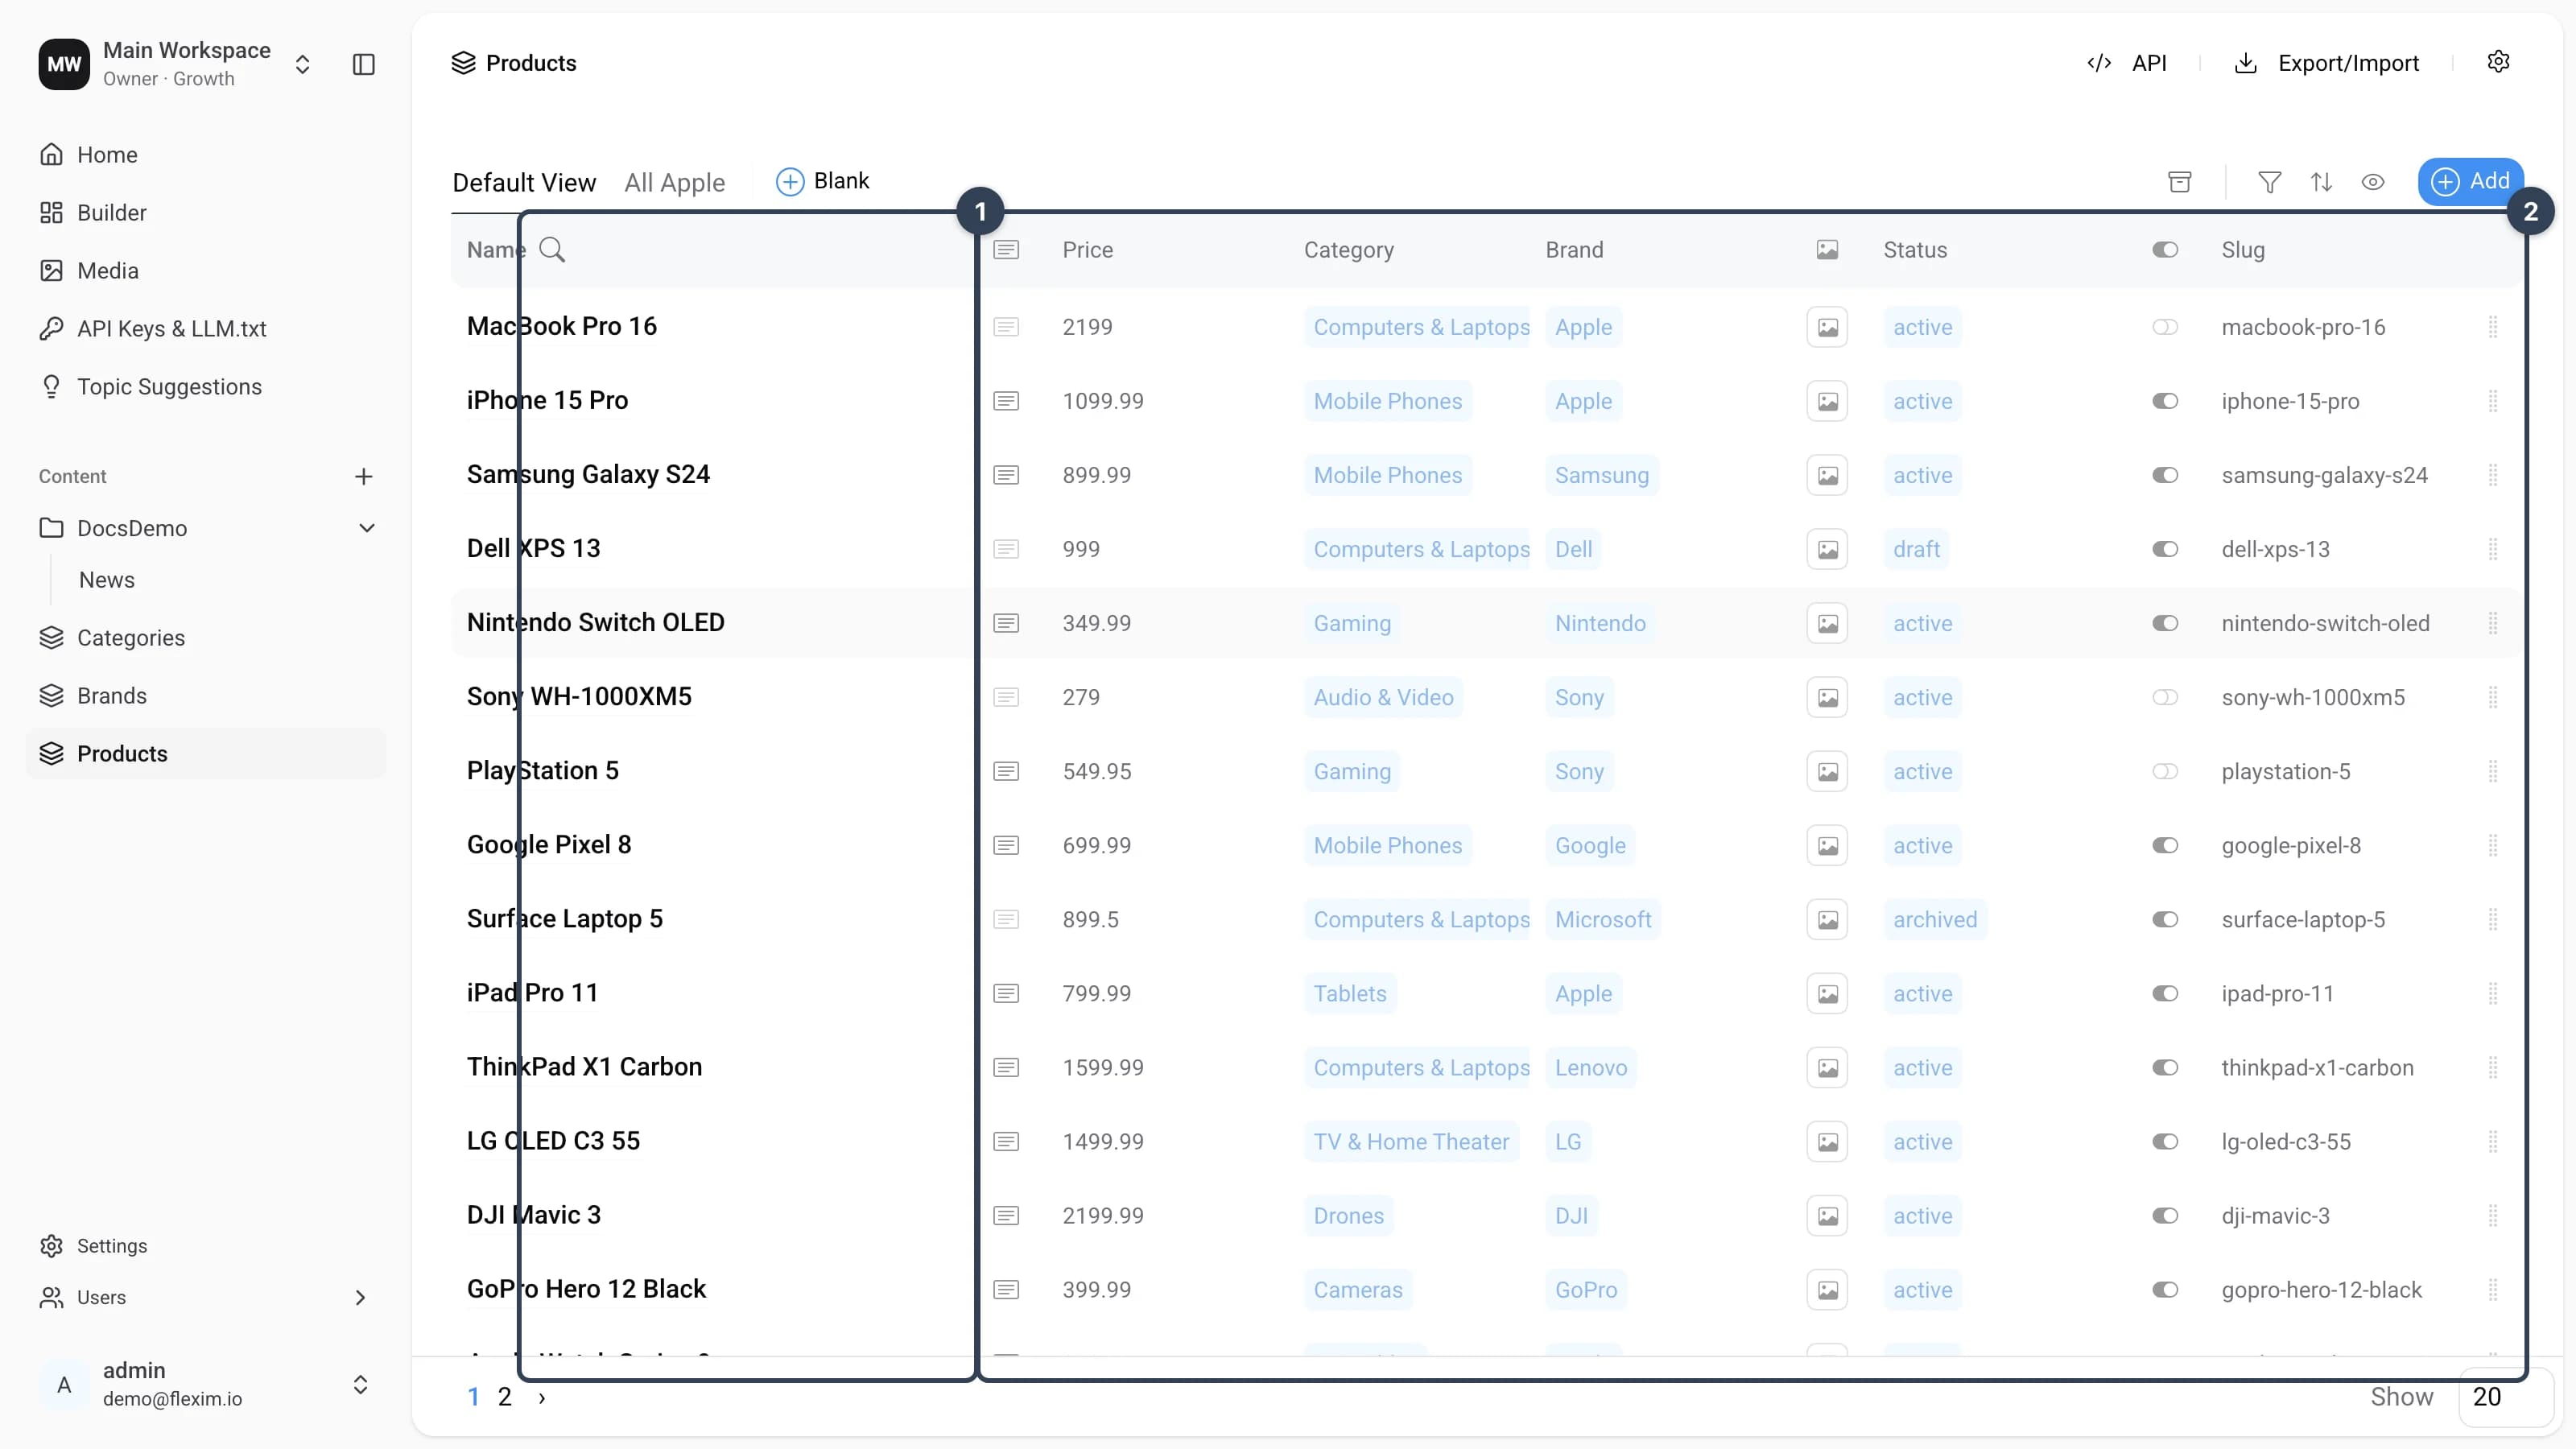Toggle switch for Google Pixel 8 row
This screenshot has width=2576, height=1449.
pyautogui.click(x=2165, y=845)
